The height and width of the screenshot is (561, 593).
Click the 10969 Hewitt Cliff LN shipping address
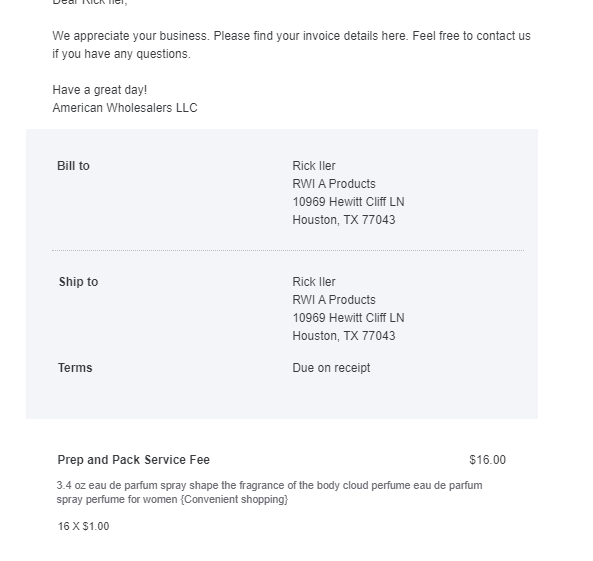point(348,318)
